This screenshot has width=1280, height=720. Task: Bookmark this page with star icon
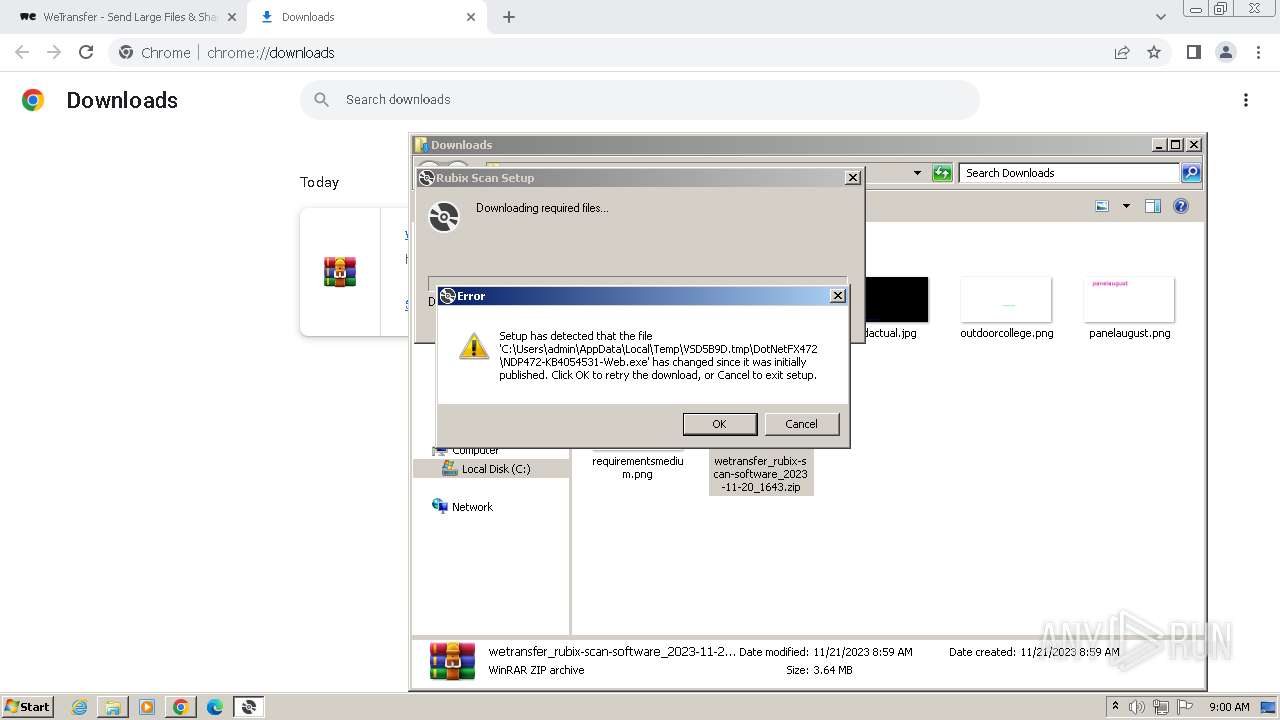pos(1154,53)
